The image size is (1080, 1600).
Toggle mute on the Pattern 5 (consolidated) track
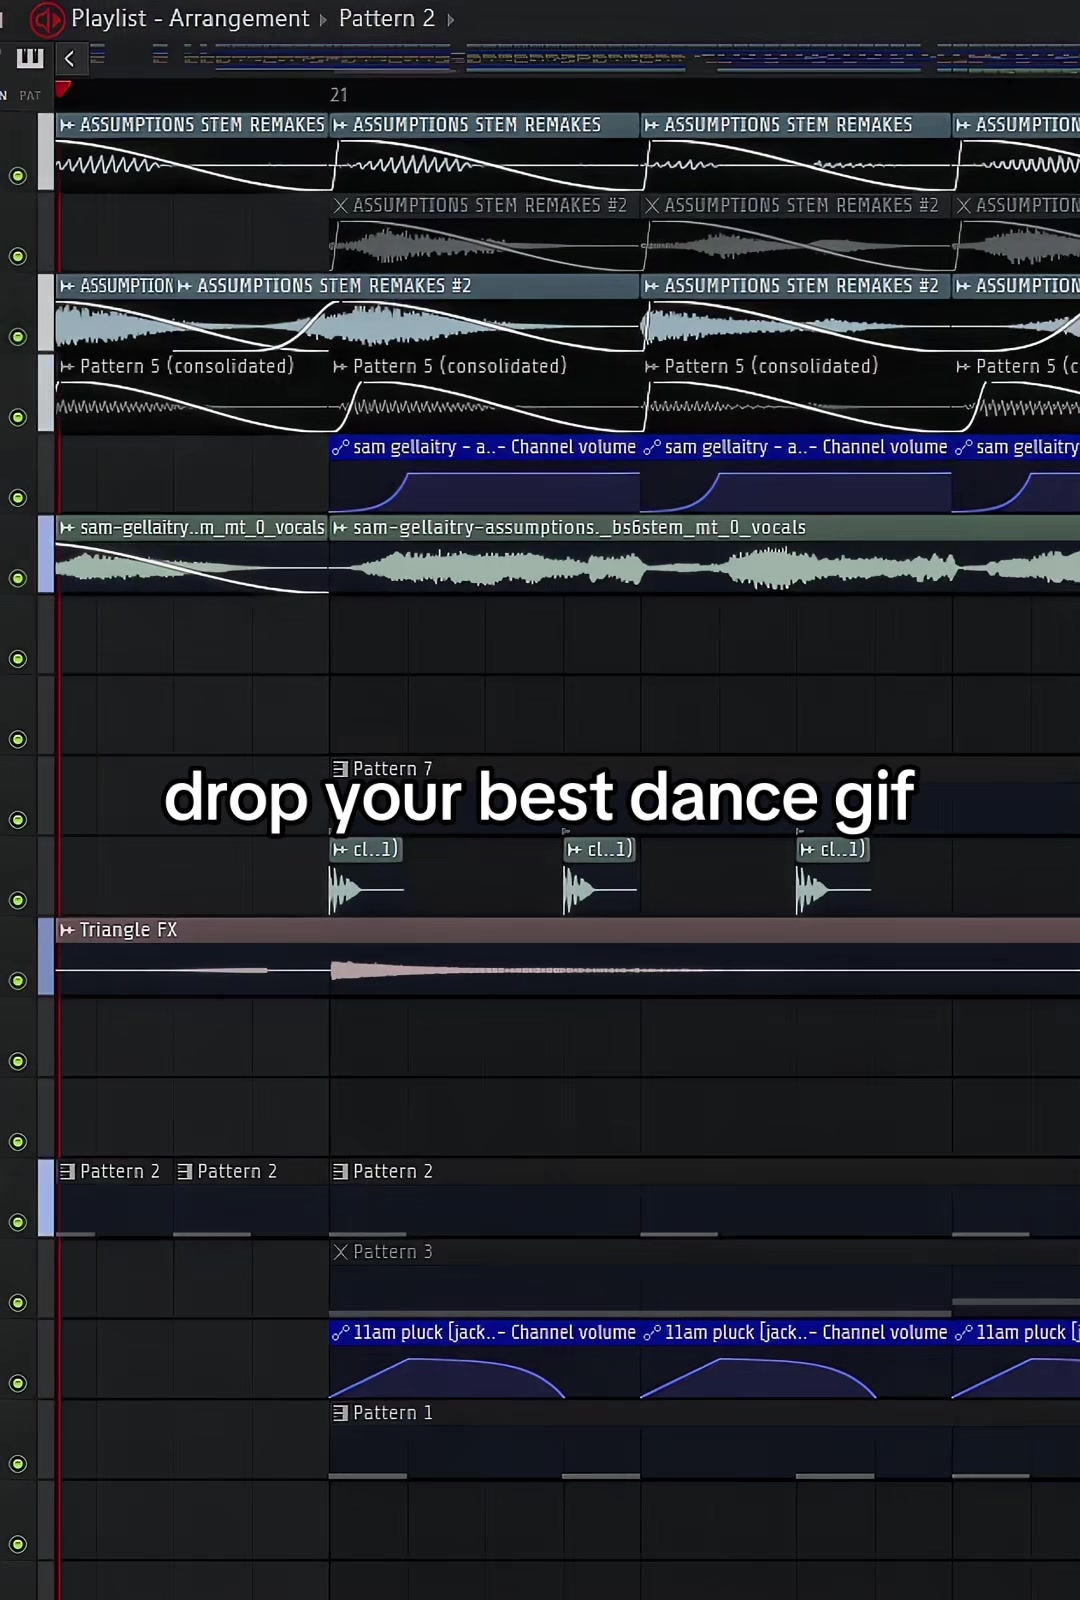coord(17,417)
